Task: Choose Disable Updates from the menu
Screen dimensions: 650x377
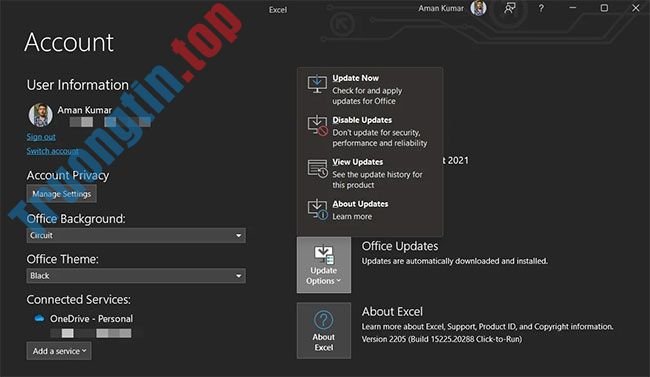Action: [369, 131]
